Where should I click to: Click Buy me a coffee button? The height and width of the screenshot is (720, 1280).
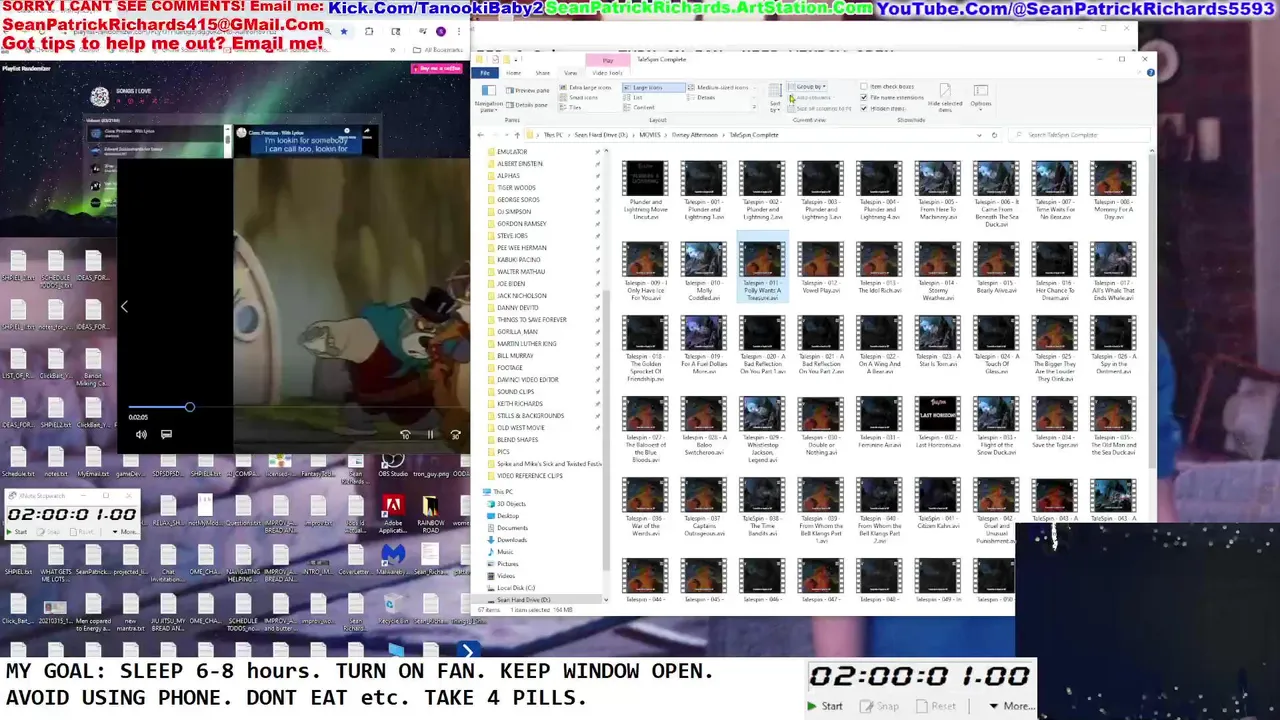pos(438,68)
